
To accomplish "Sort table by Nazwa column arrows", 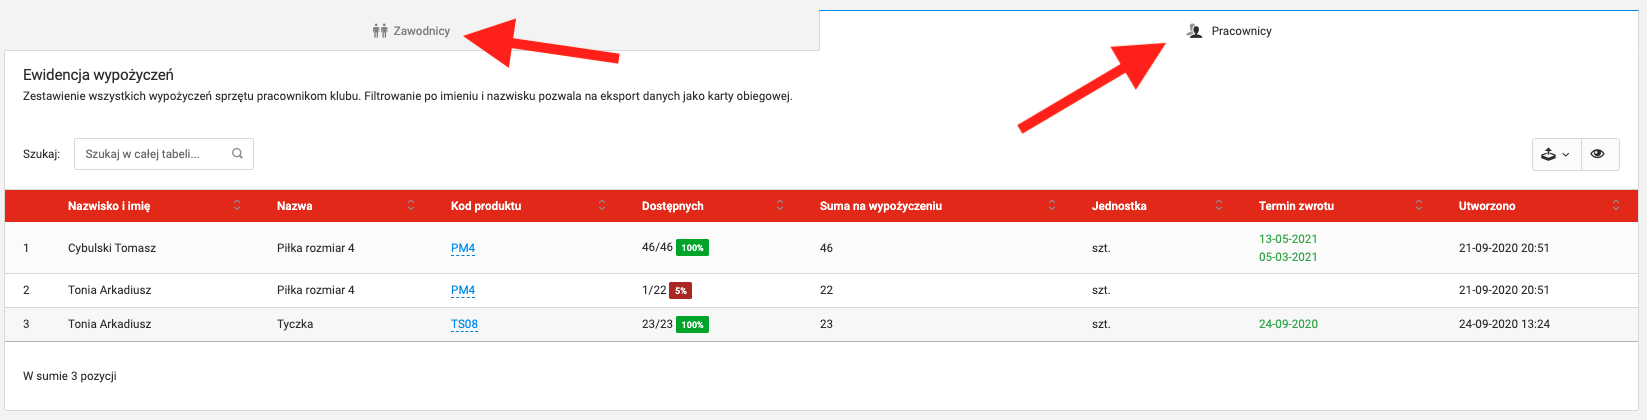I will (x=411, y=206).
